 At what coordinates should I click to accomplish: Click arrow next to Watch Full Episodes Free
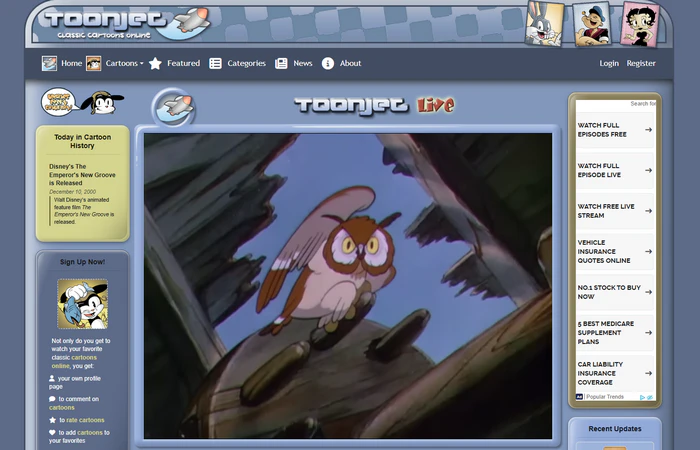click(648, 130)
